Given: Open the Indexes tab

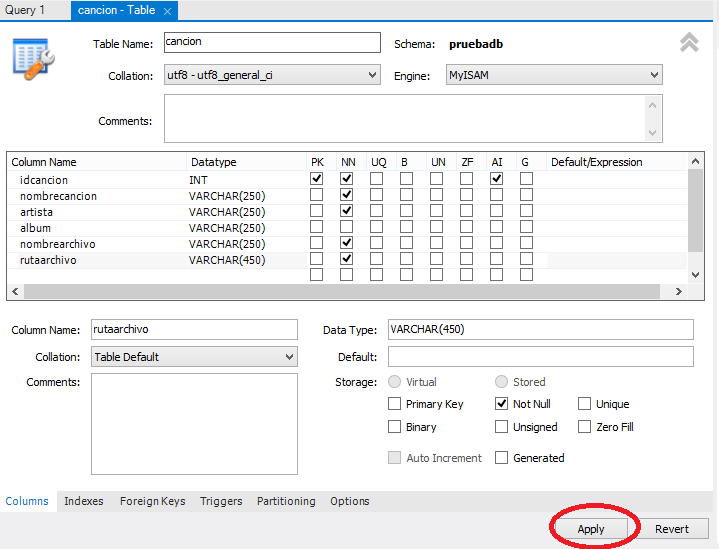Looking at the screenshot, I should click(x=83, y=501).
